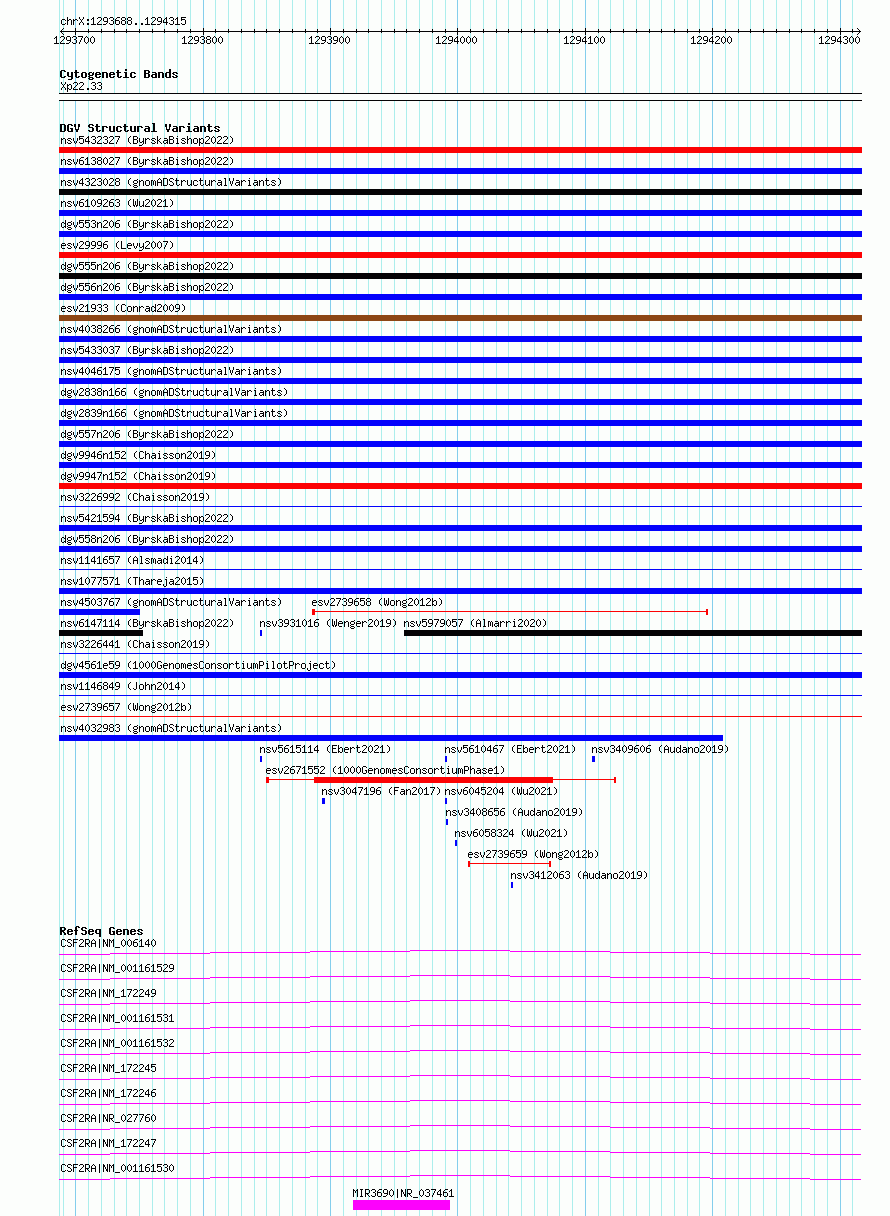Image resolution: width=890 pixels, height=1216 pixels.
Task: Click the red dgv9947n152 variant bar
Action: (x=460, y=486)
